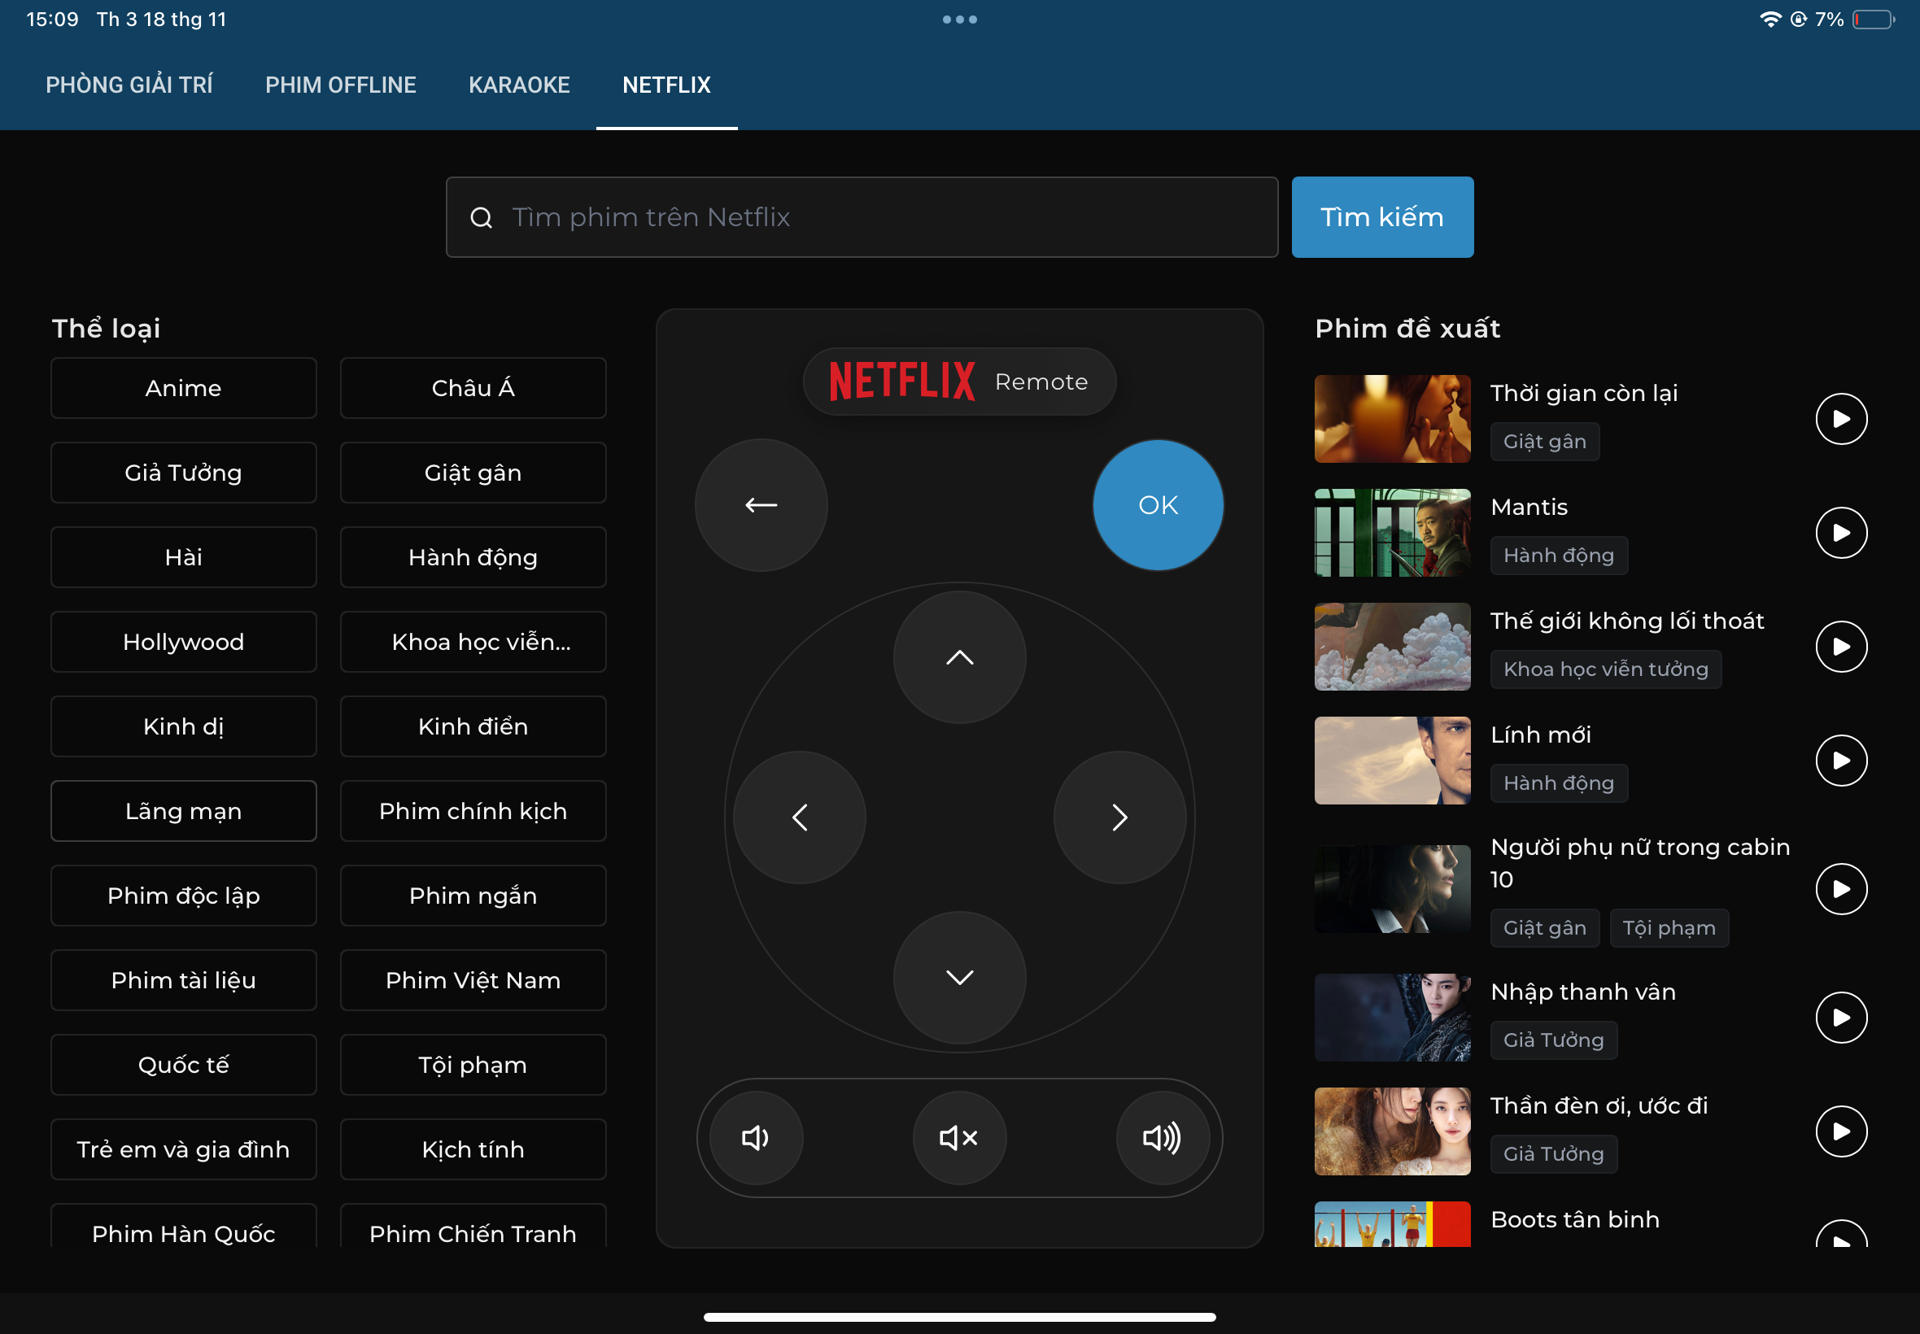Select the Anime genre
Image resolution: width=1920 pixels, height=1334 pixels.
[x=183, y=388]
